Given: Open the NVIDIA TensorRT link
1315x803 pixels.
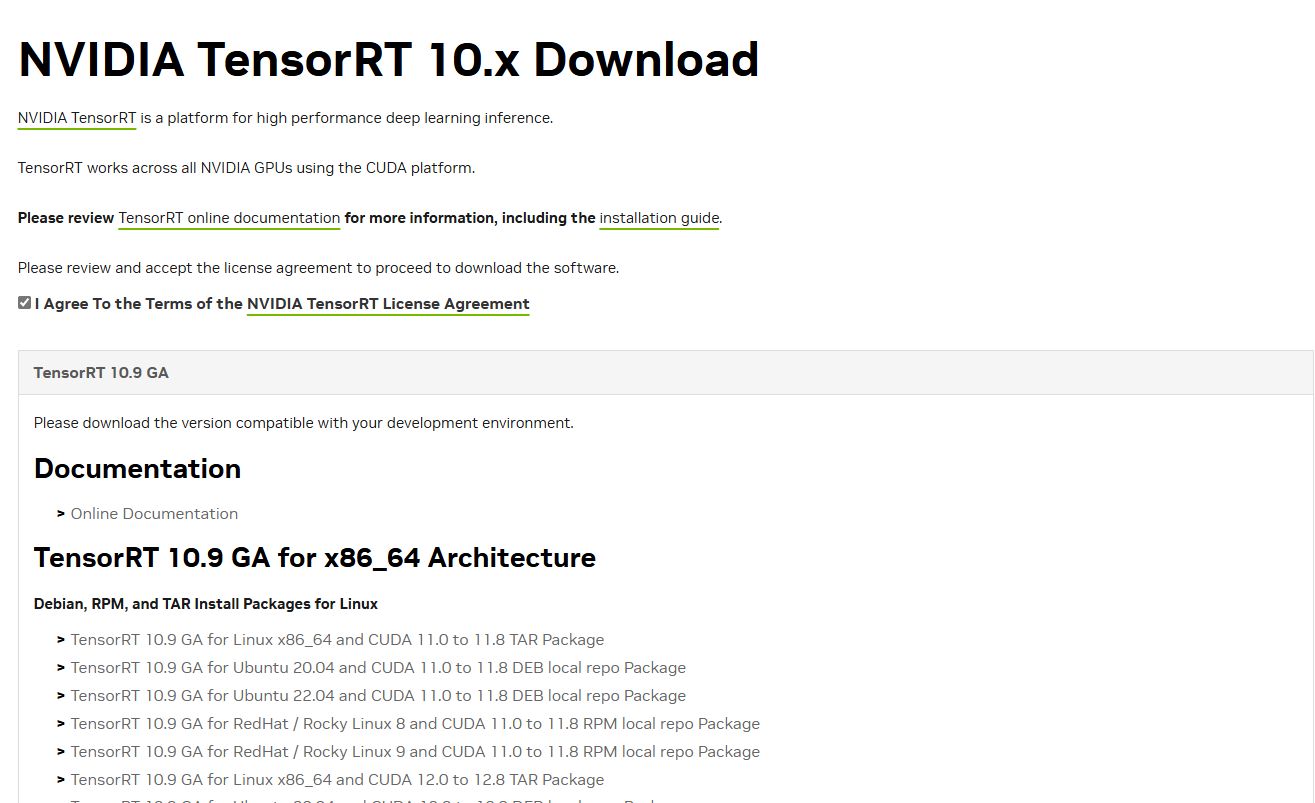Looking at the screenshot, I should point(77,118).
